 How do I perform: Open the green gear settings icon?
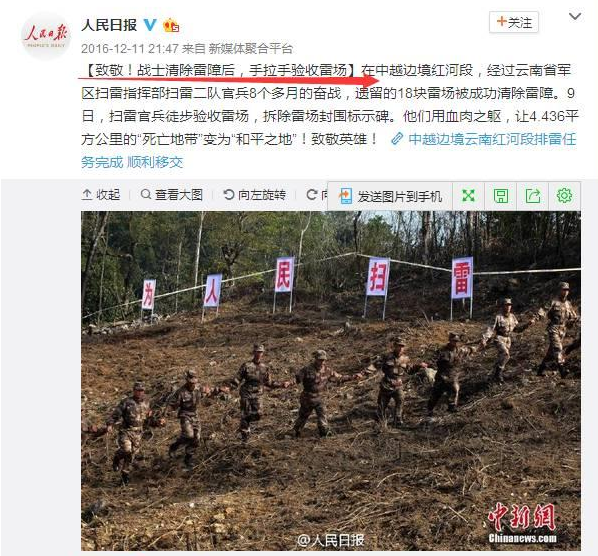pos(564,196)
